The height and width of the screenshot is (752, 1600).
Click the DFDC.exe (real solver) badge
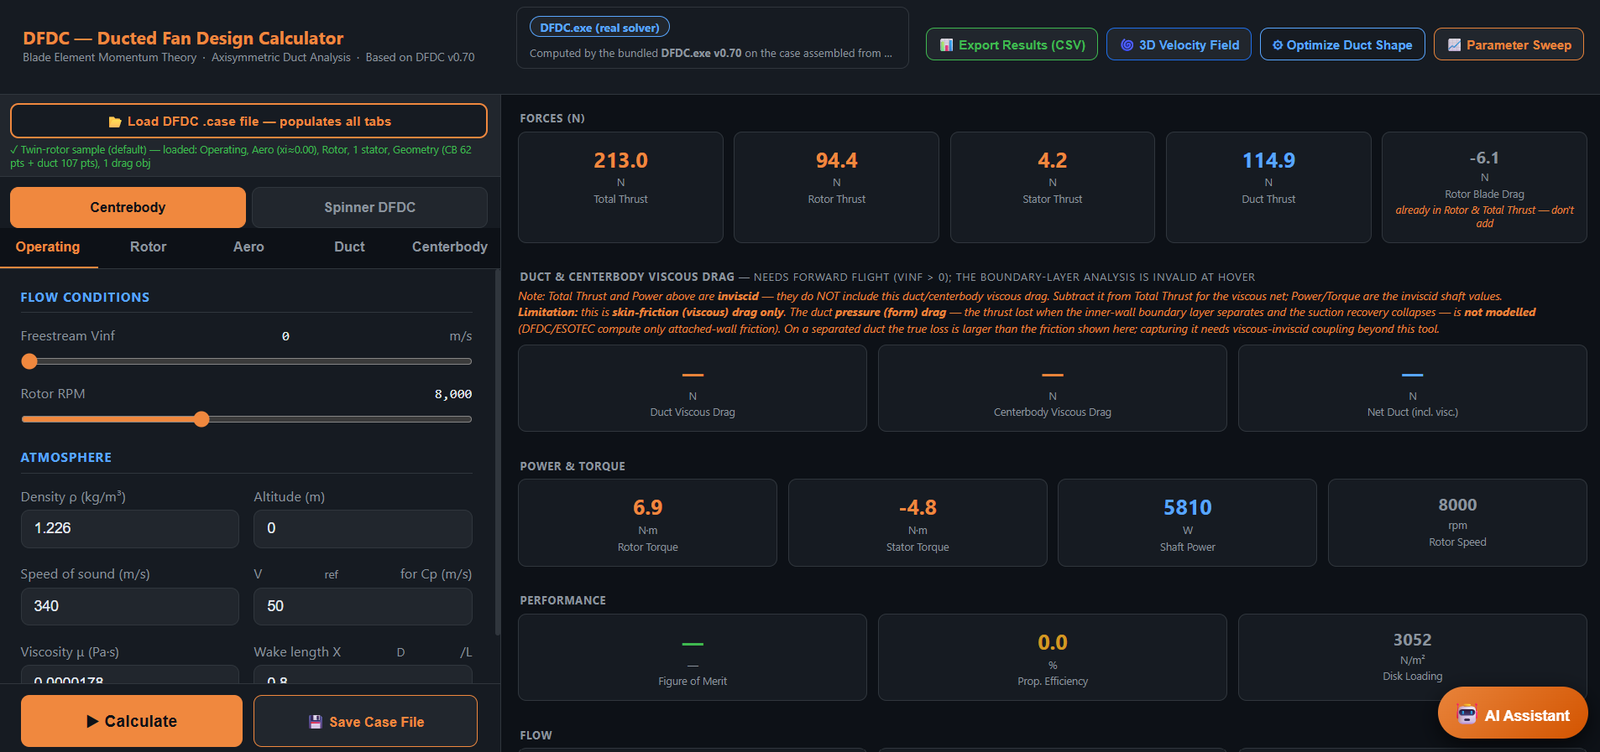point(600,28)
